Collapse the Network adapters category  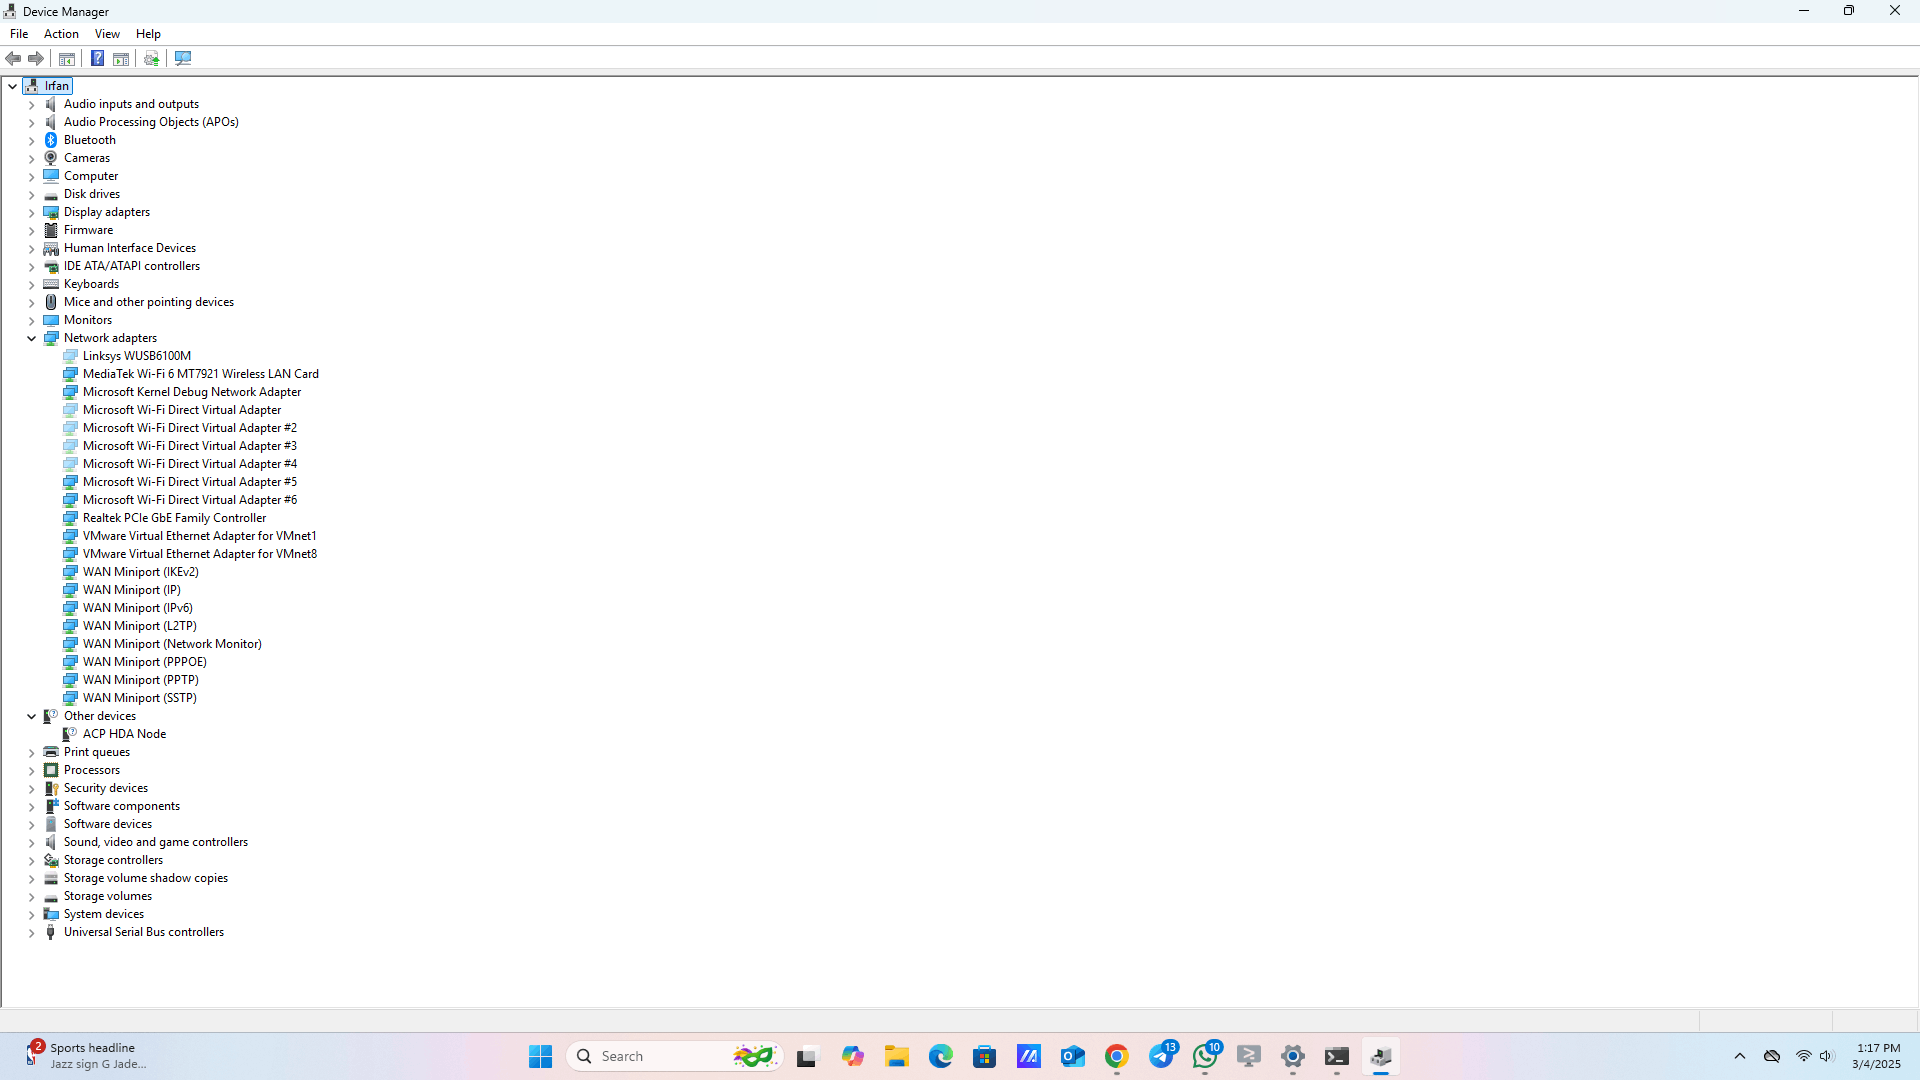tap(31, 339)
